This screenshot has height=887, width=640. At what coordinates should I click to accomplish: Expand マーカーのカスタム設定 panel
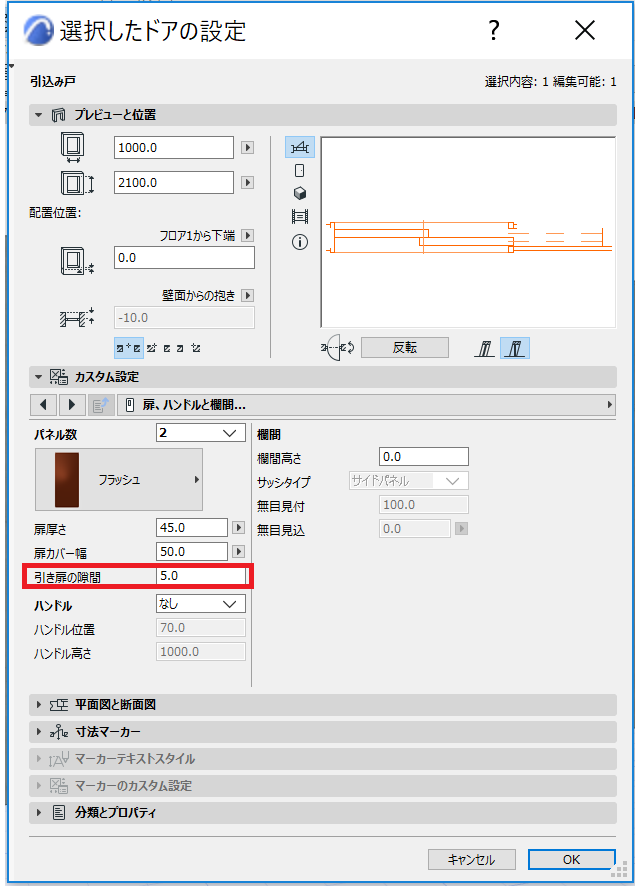[39, 786]
